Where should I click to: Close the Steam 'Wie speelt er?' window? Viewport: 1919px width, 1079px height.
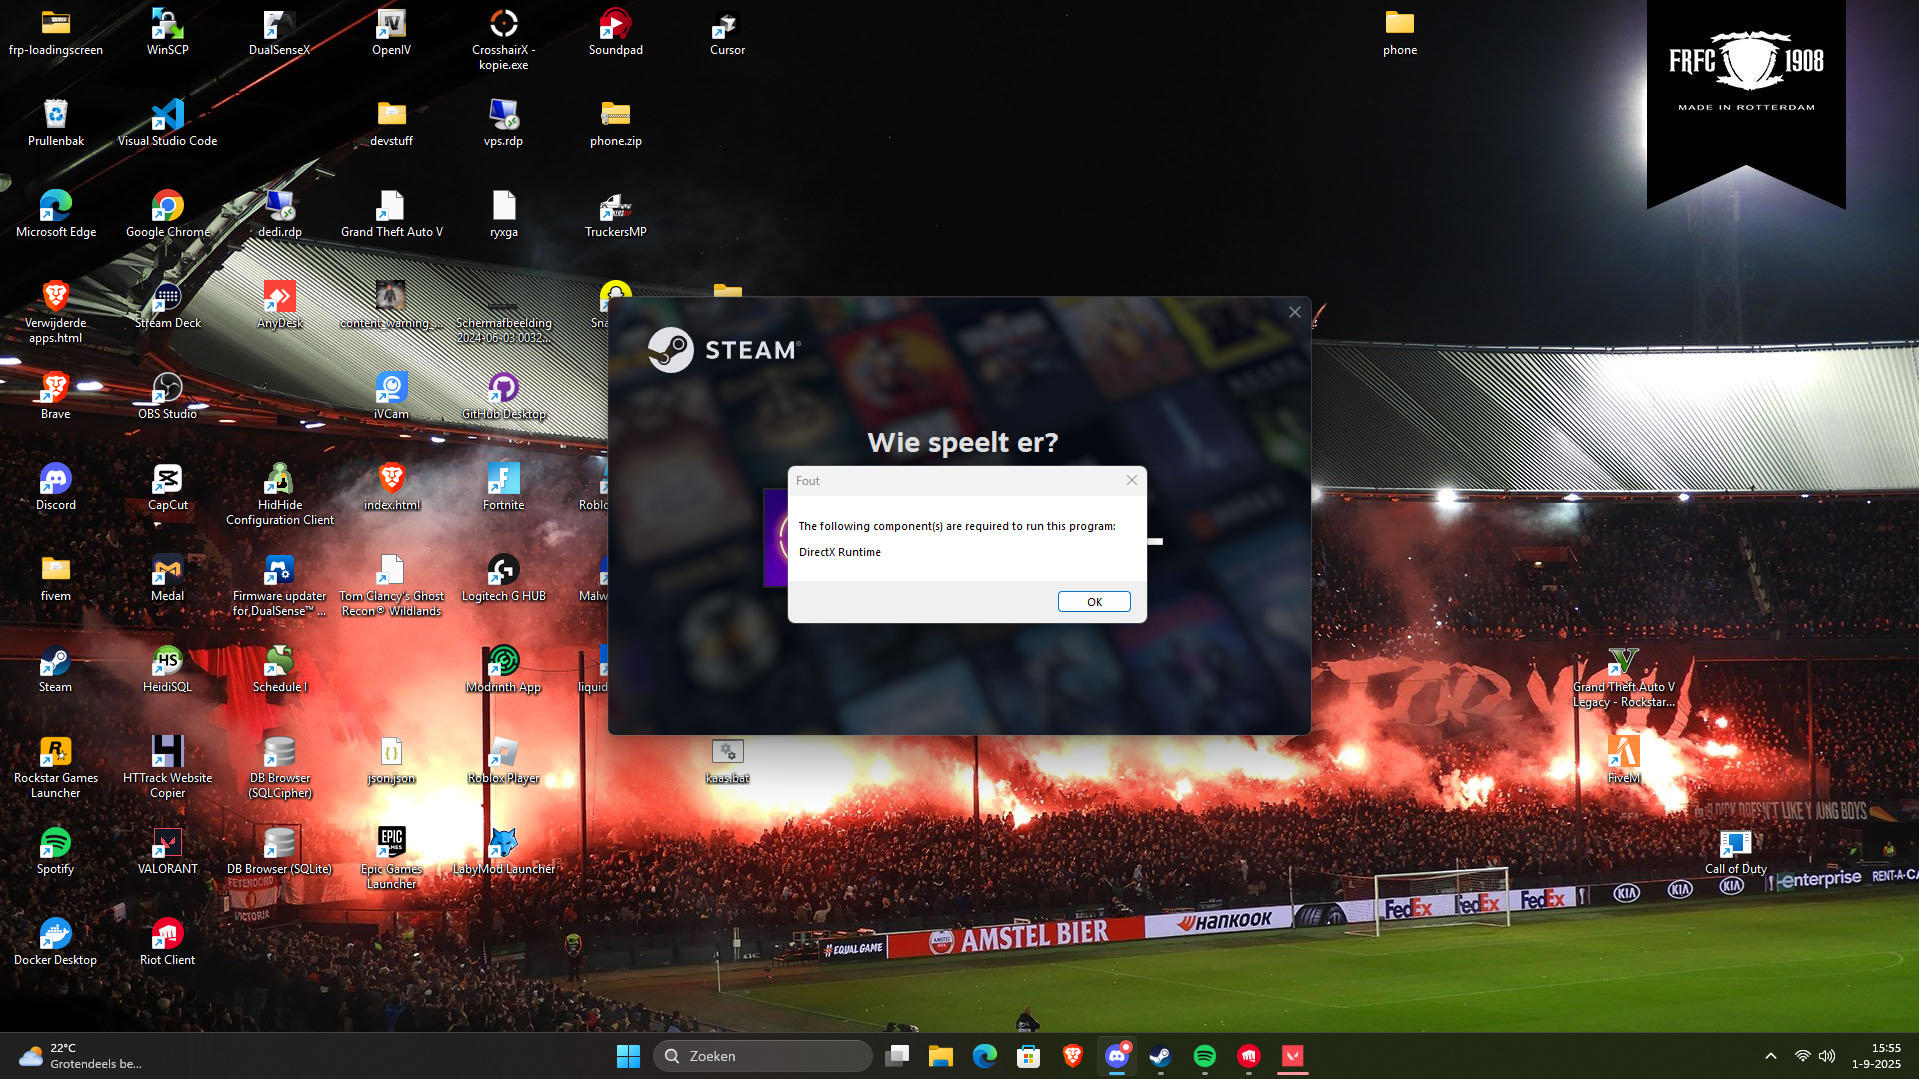(x=1295, y=312)
